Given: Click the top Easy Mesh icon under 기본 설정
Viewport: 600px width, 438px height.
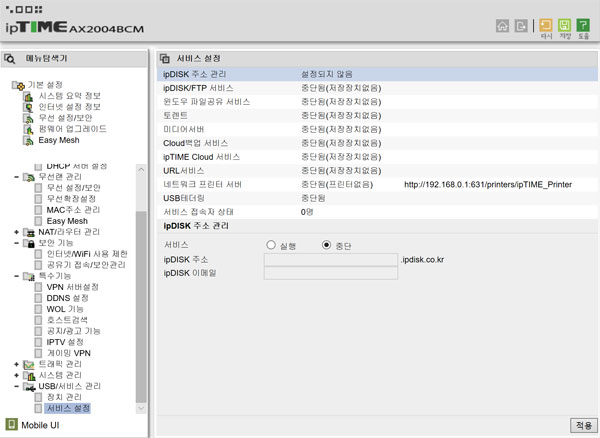Looking at the screenshot, I should tap(28, 140).
